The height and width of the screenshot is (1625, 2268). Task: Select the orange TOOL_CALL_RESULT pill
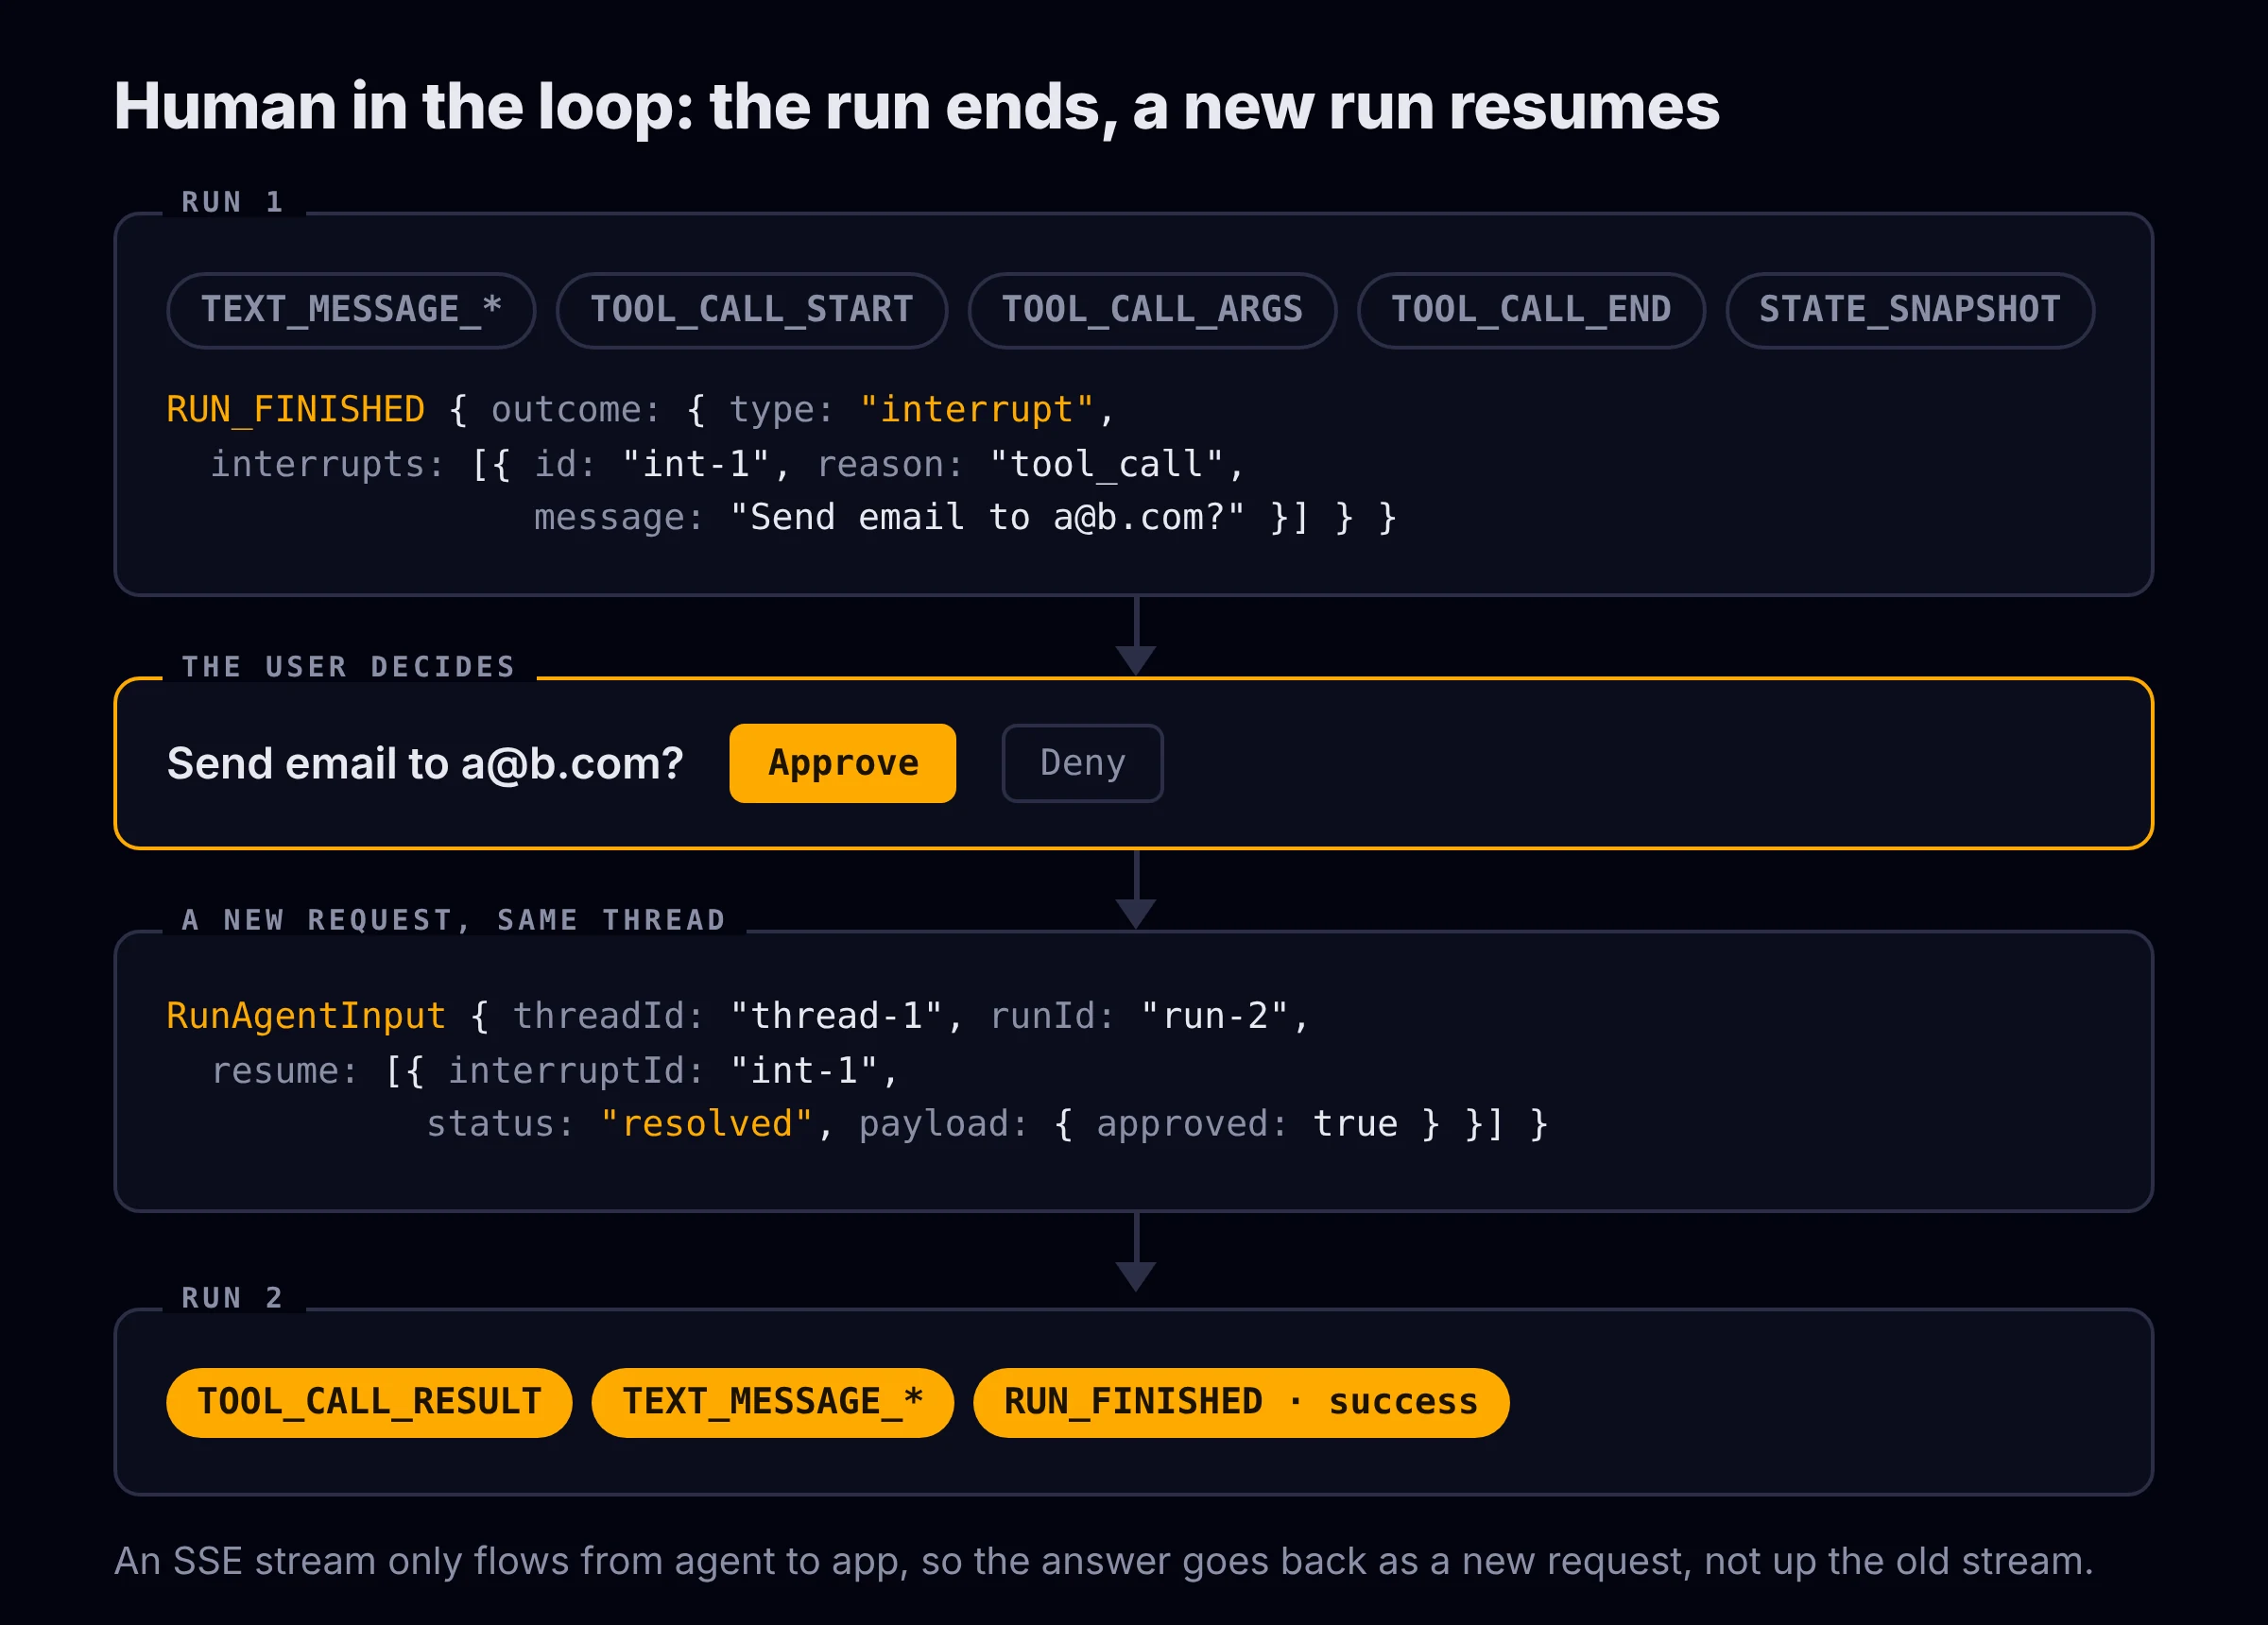point(369,1402)
